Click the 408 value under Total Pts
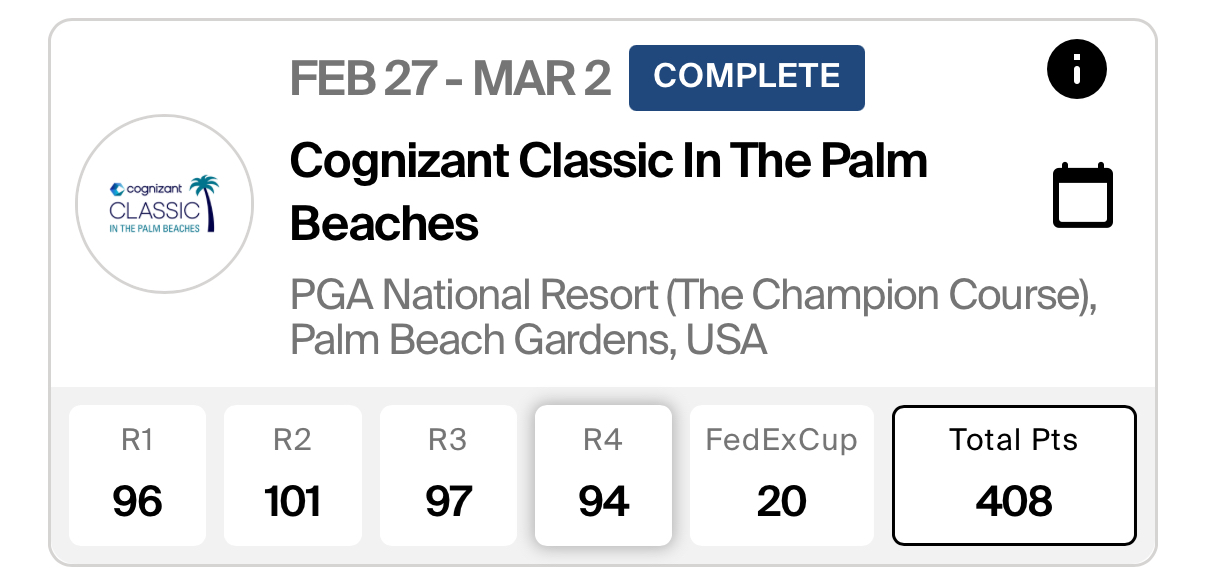 point(1014,500)
